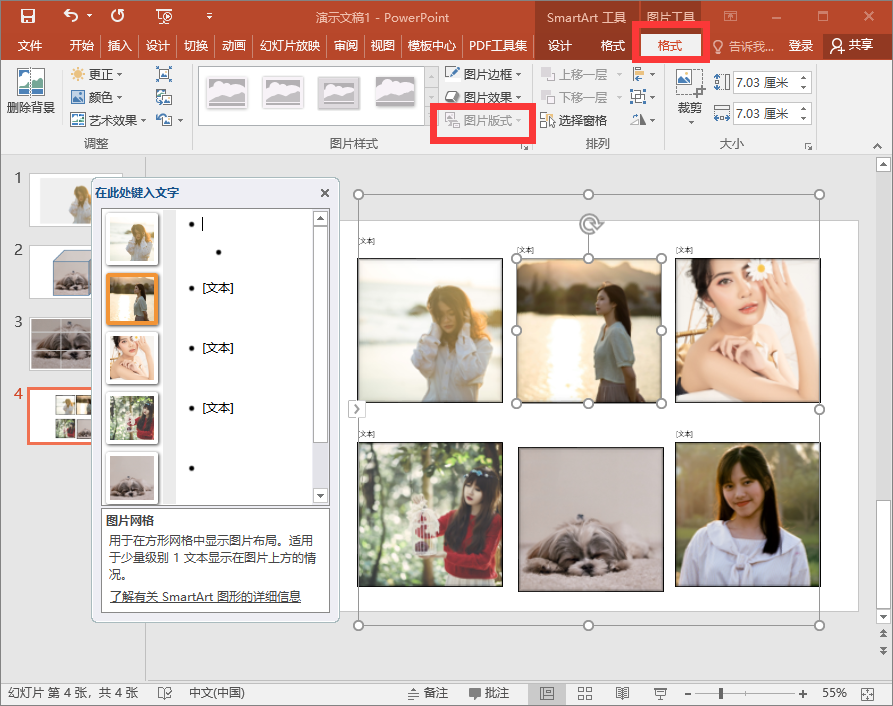Click the Reset Picture icon

pos(164,120)
